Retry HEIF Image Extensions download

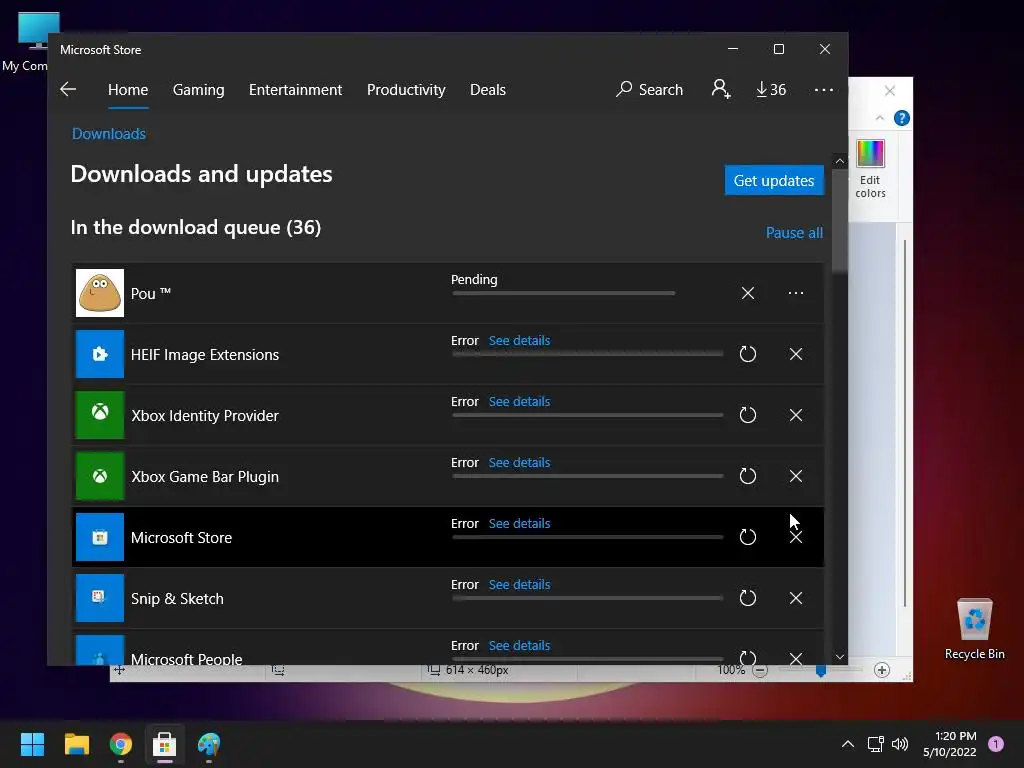[748, 354]
